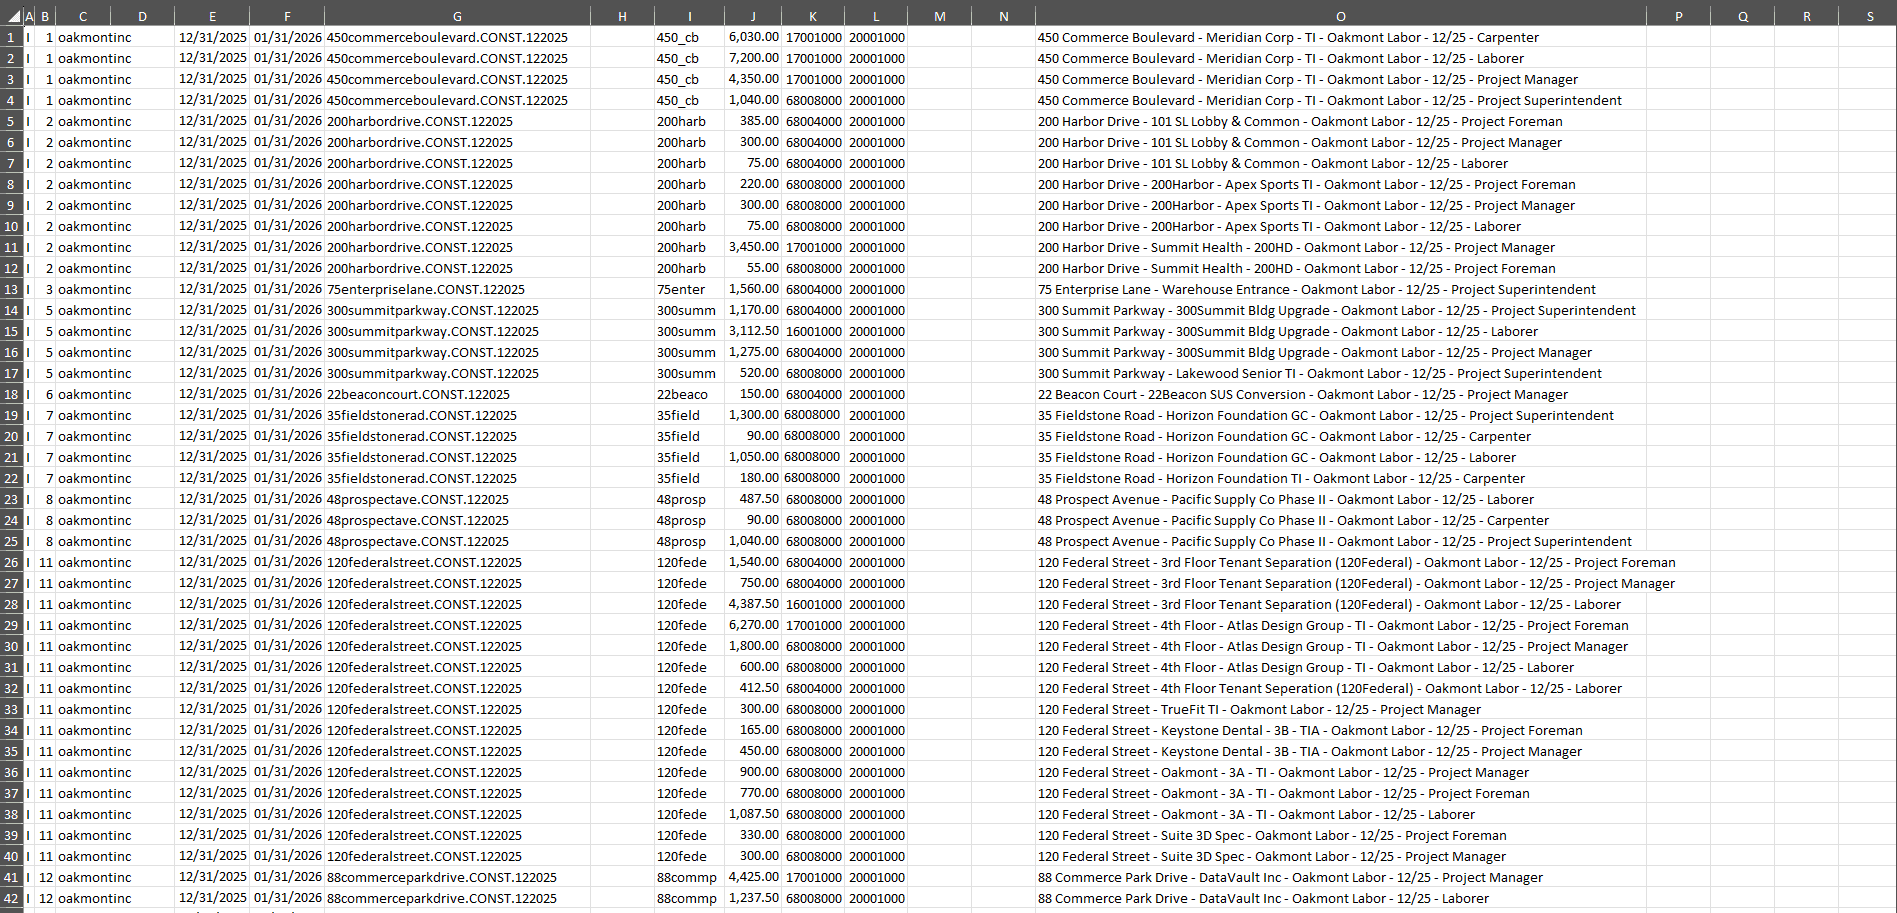
Task: Select column C header
Action: click(82, 16)
